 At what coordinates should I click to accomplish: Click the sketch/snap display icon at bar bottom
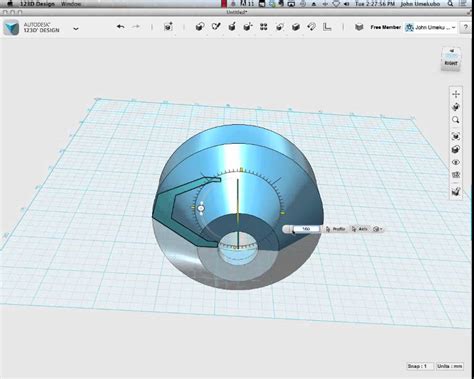[456, 191]
